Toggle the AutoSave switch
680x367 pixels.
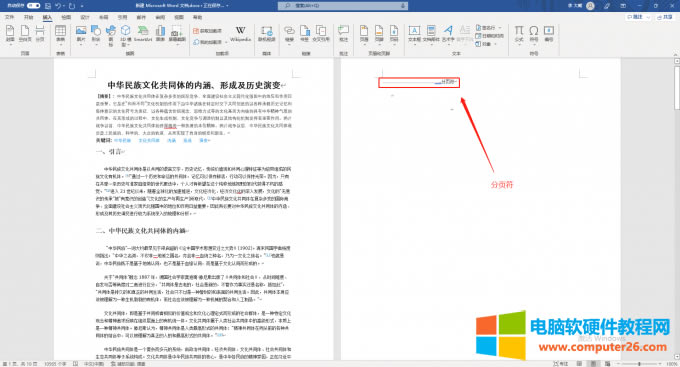click(33, 6)
